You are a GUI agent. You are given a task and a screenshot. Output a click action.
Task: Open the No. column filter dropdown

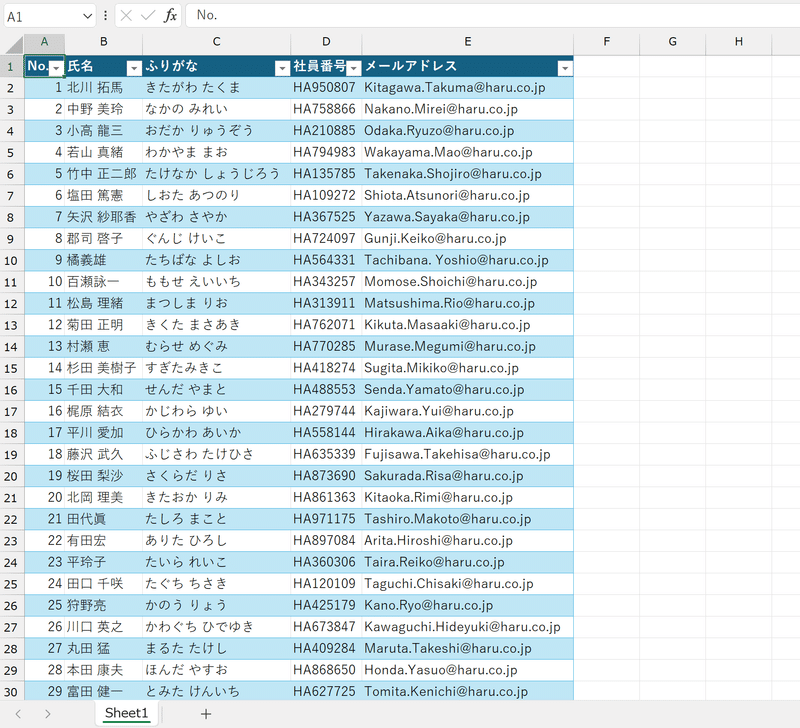click(x=56, y=67)
